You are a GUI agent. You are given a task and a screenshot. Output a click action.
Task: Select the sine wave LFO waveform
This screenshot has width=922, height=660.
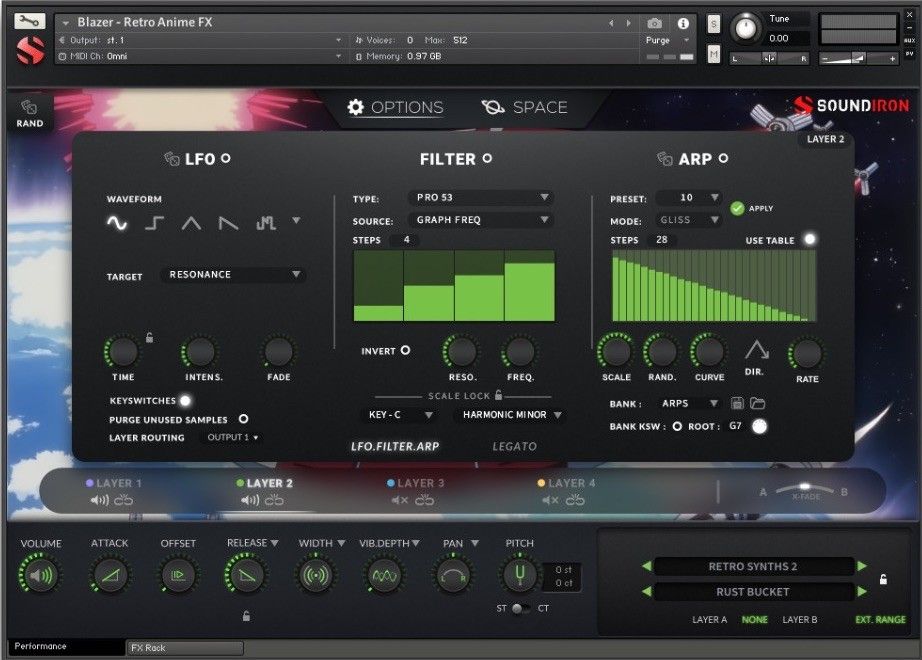118,224
